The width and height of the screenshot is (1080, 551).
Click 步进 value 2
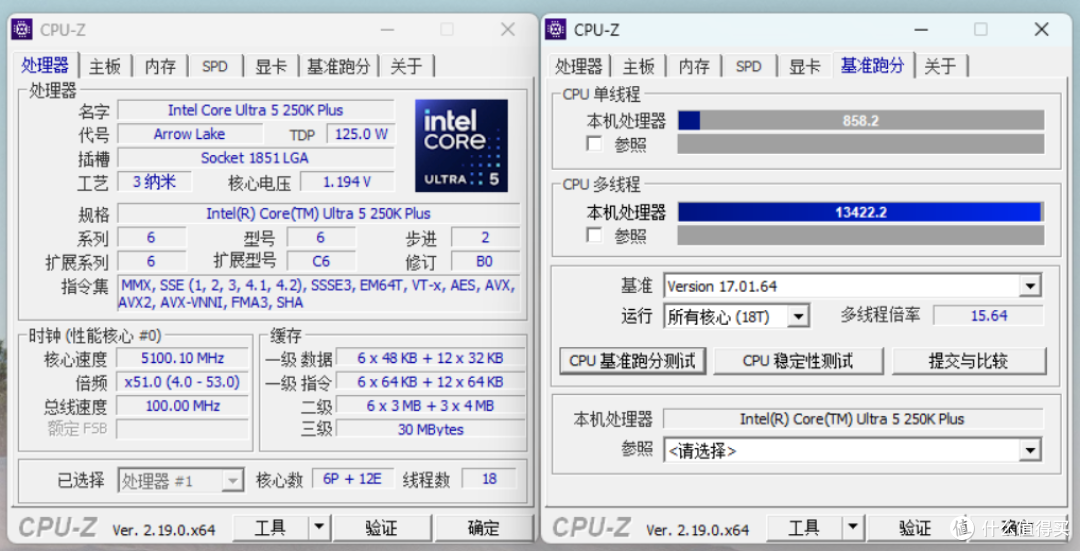[485, 238]
